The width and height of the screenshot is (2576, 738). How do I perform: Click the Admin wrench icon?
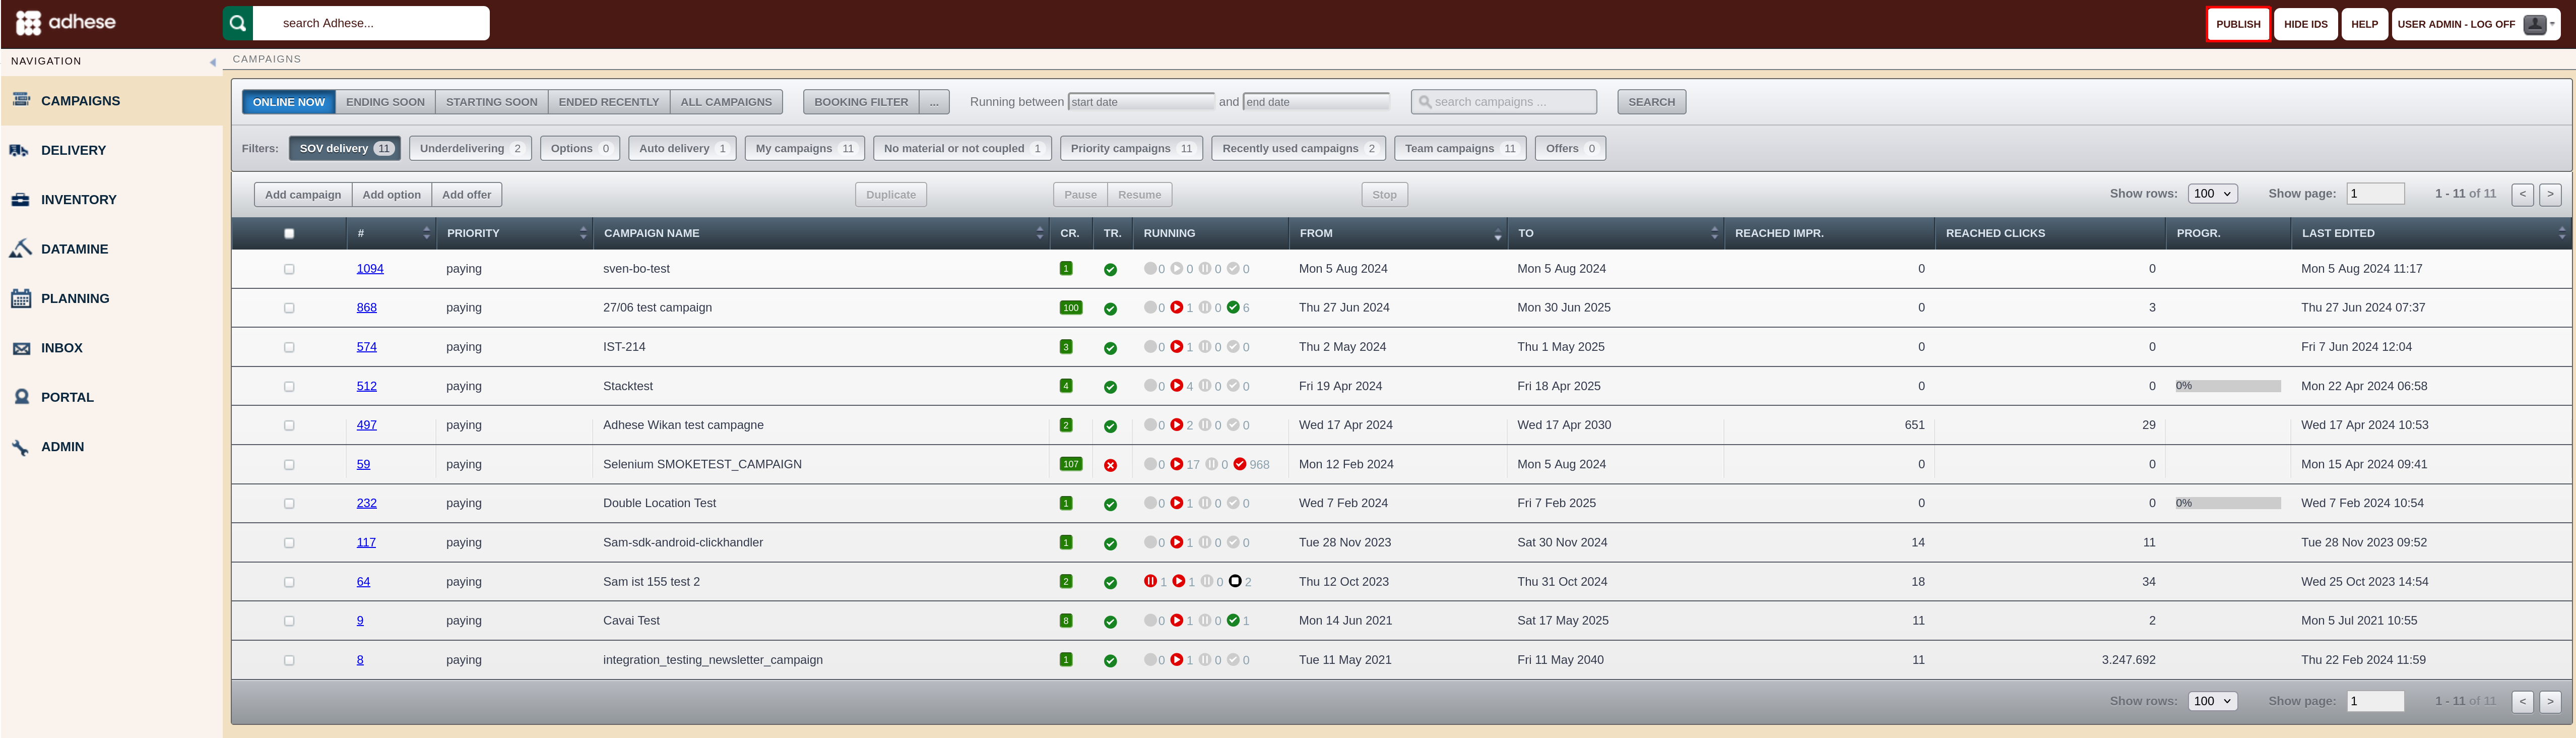(x=20, y=447)
